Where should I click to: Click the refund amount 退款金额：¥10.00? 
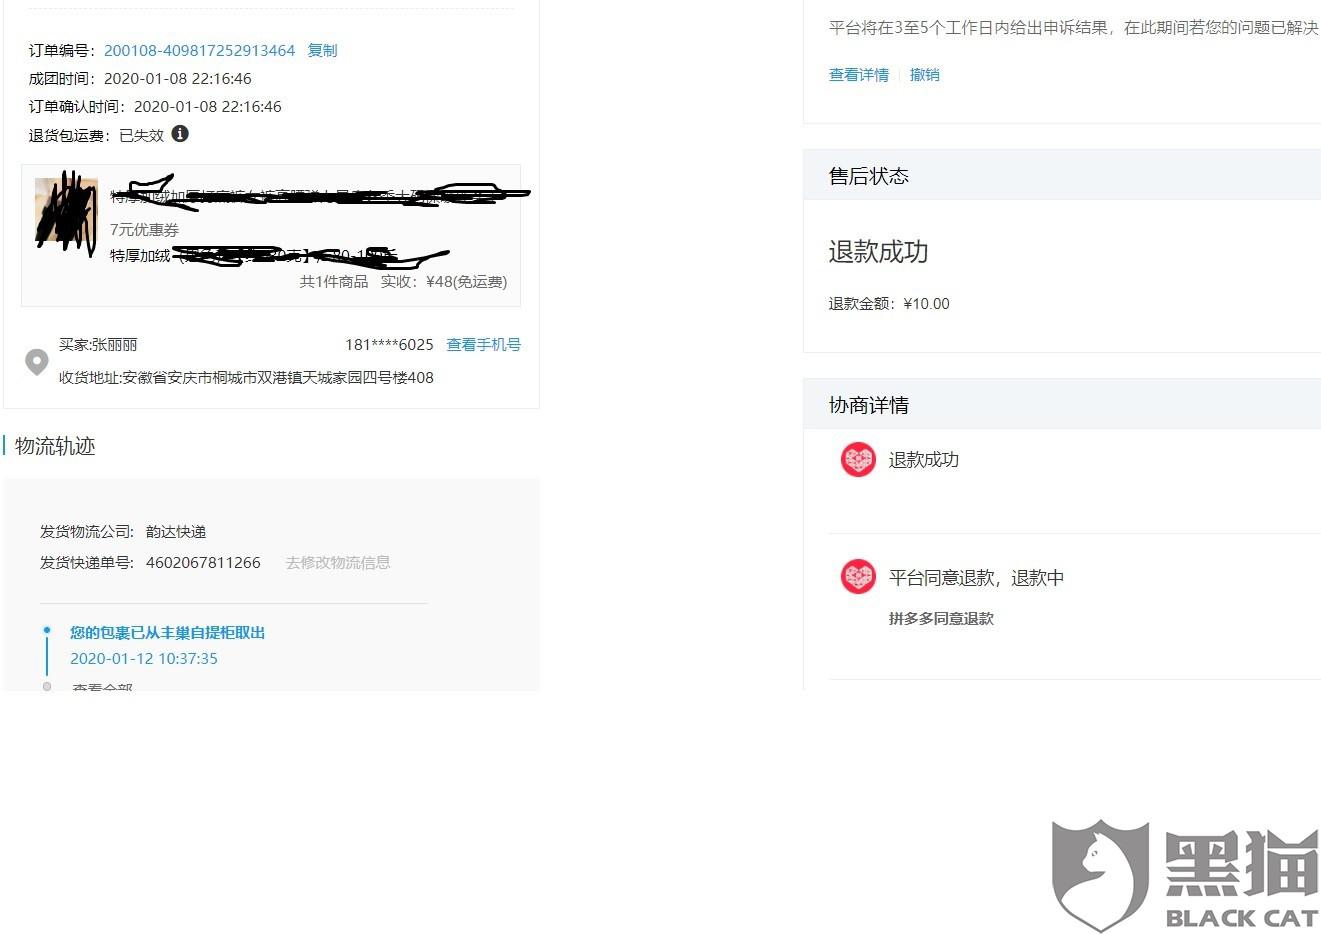coord(889,304)
